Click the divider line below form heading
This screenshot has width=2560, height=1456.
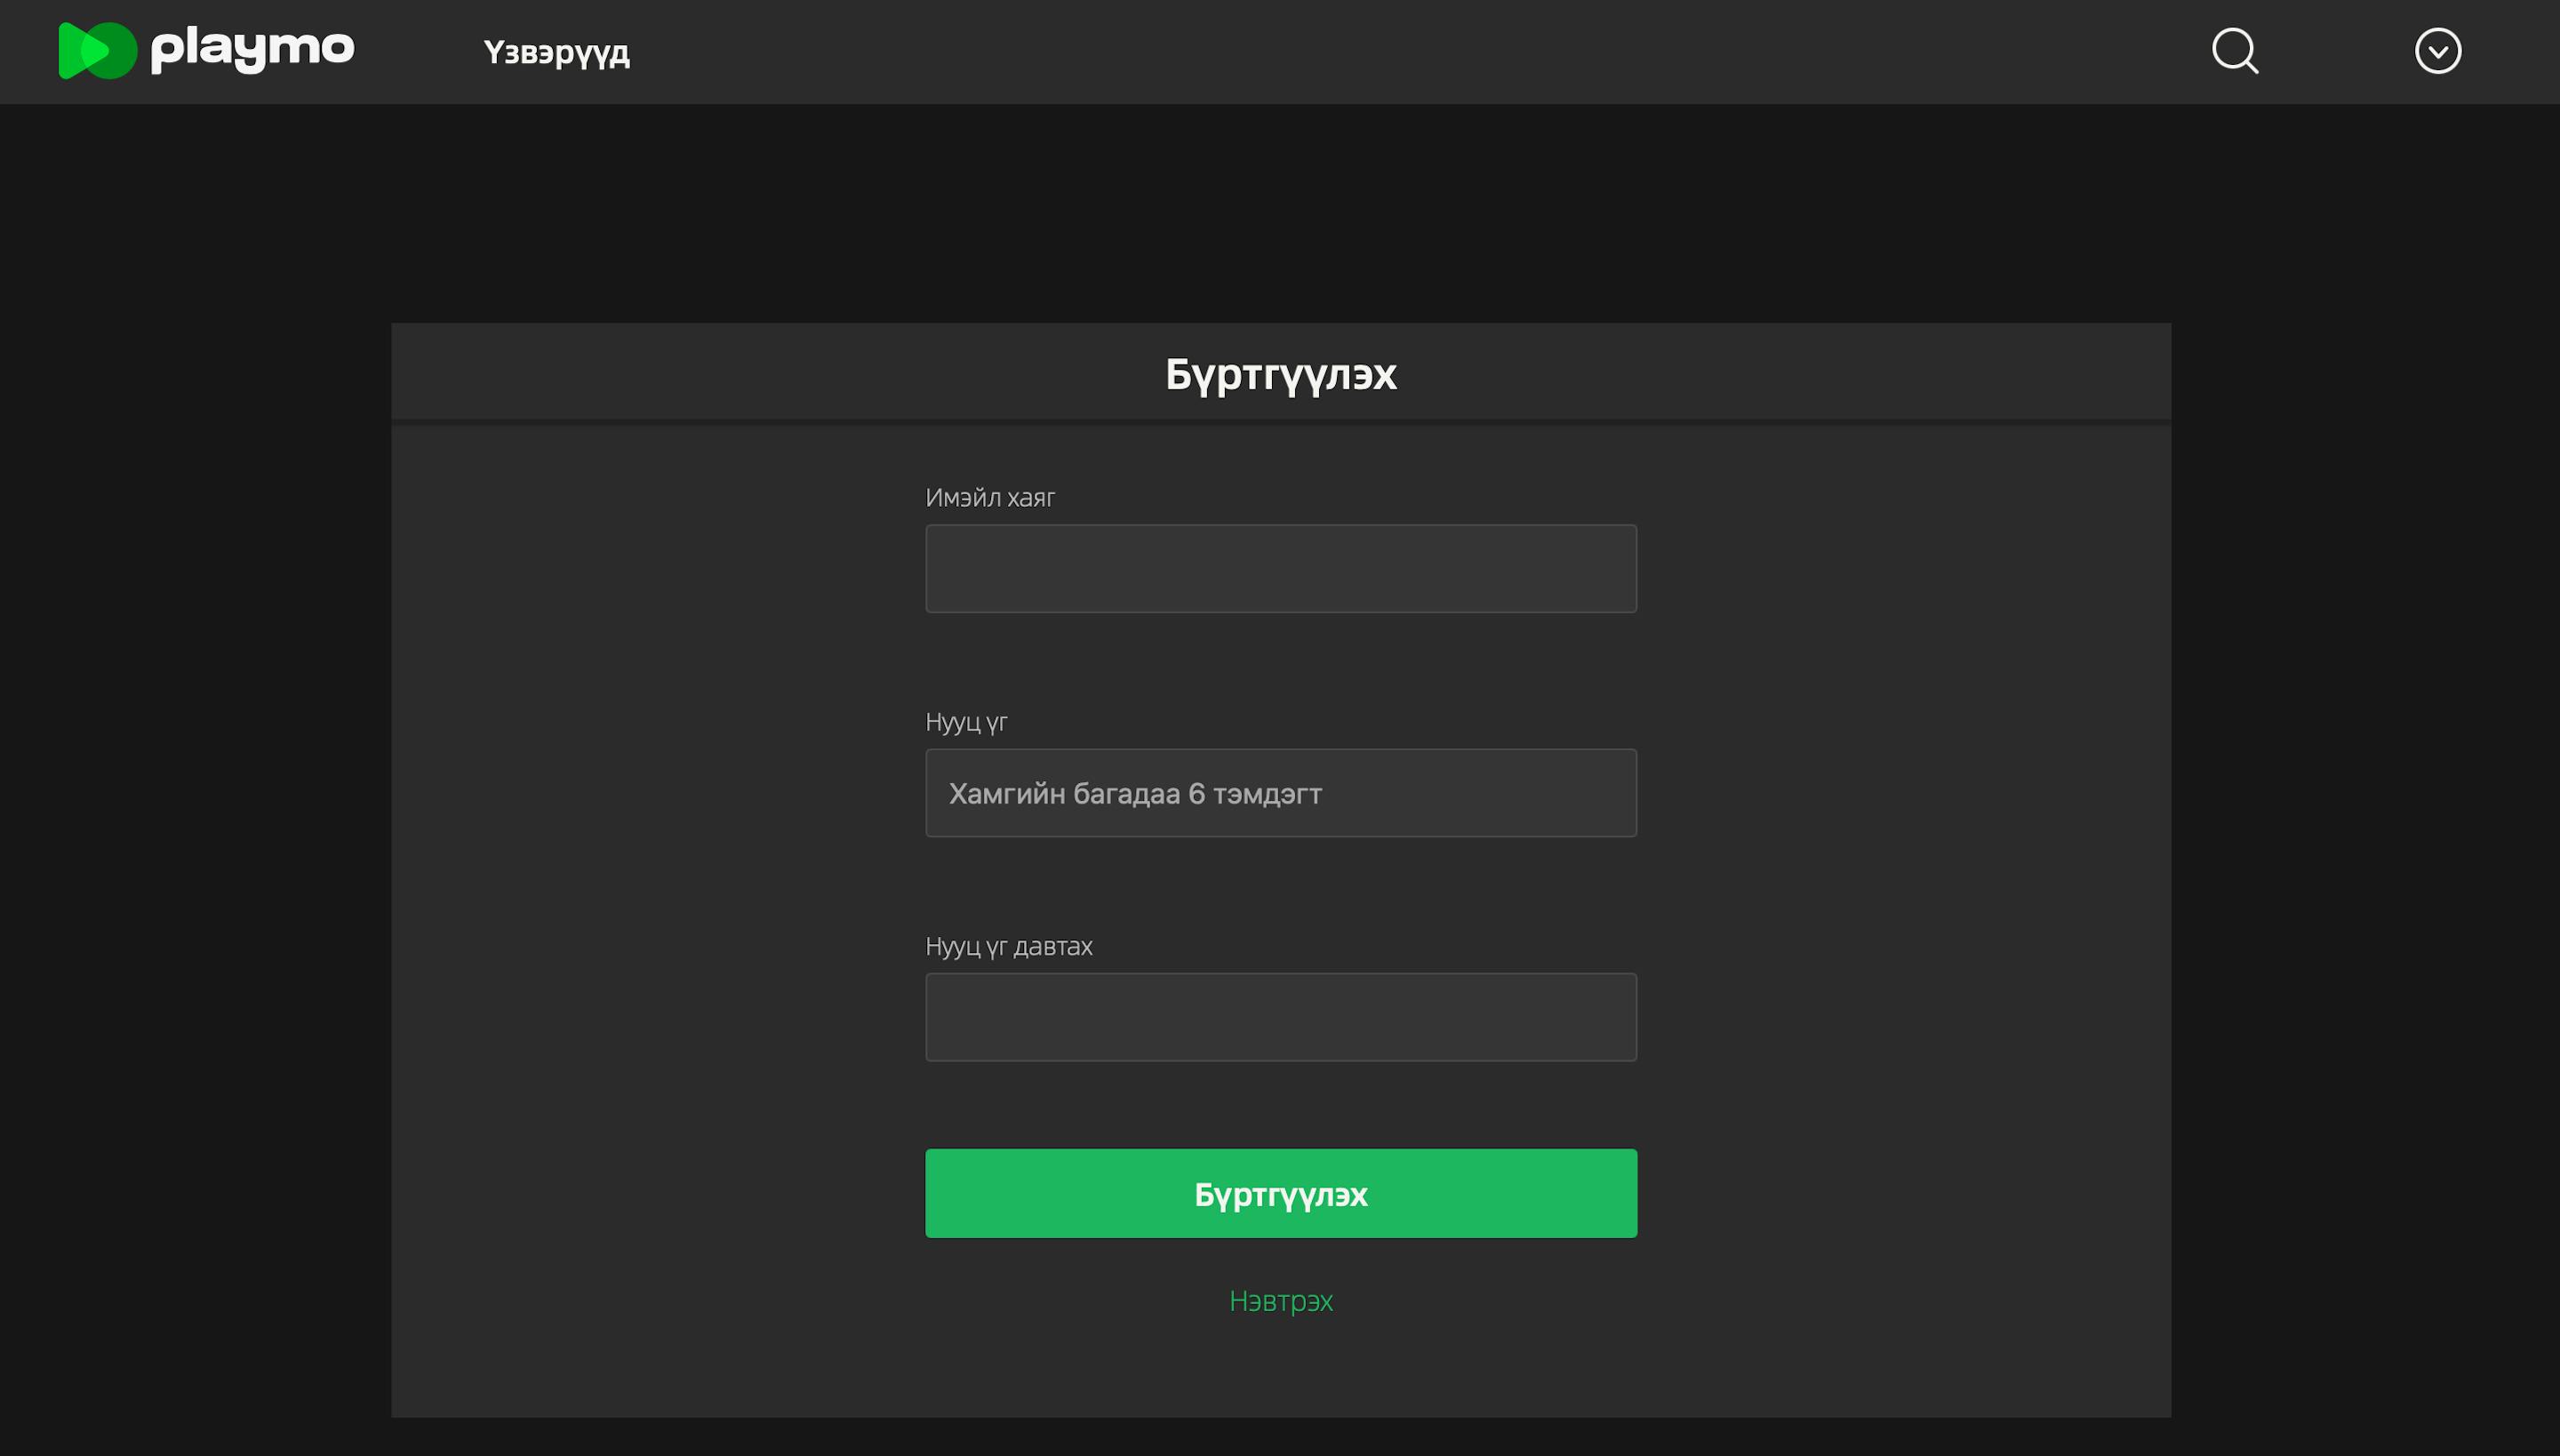[1280, 422]
